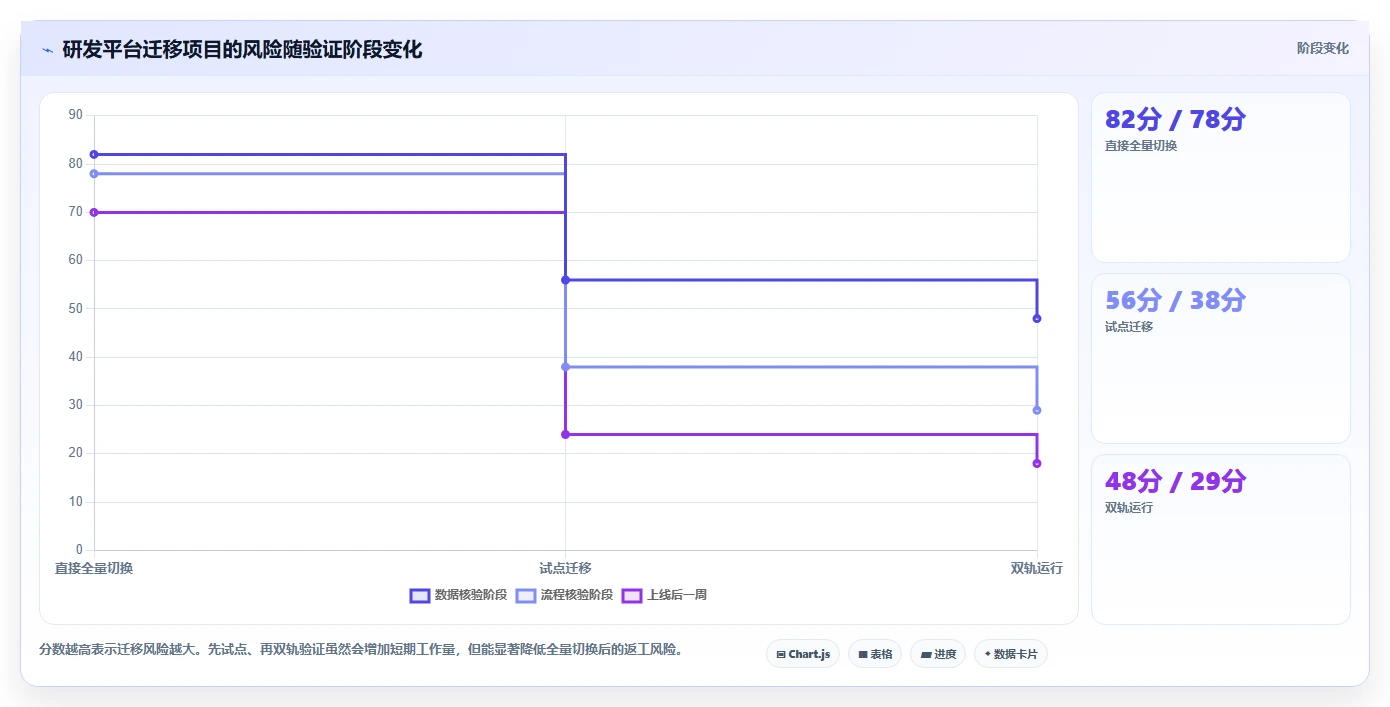
Task: Click the footnote text starting 分数越高表示
Action: (x=364, y=649)
